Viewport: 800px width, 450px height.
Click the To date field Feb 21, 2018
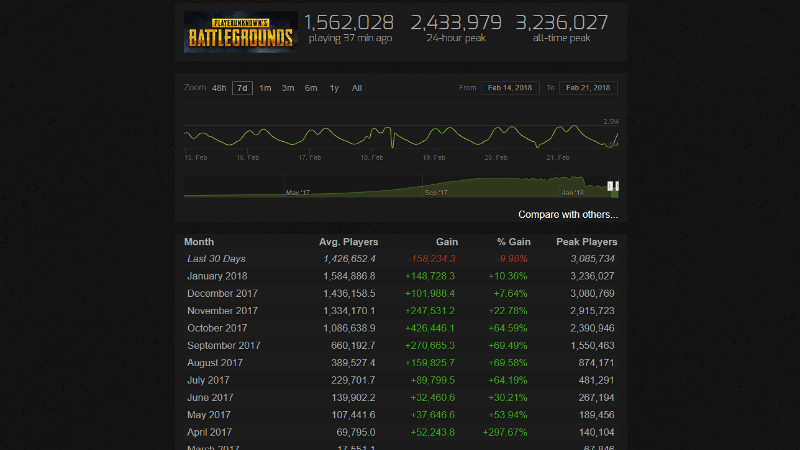point(589,88)
